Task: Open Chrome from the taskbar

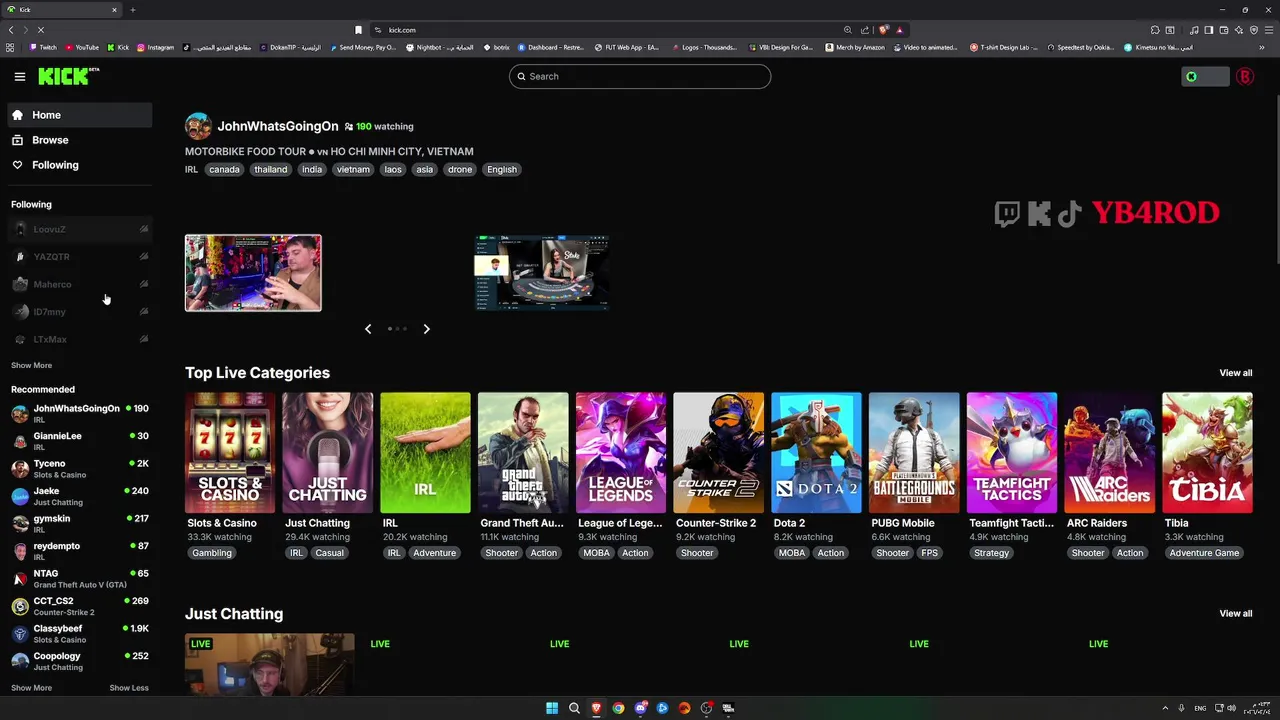Action: coord(618,708)
